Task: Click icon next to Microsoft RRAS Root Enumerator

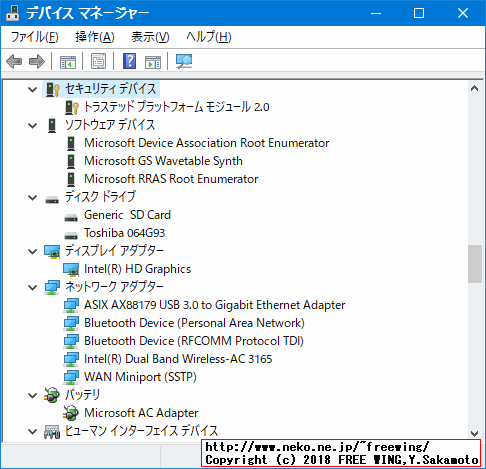Action: [x=71, y=179]
